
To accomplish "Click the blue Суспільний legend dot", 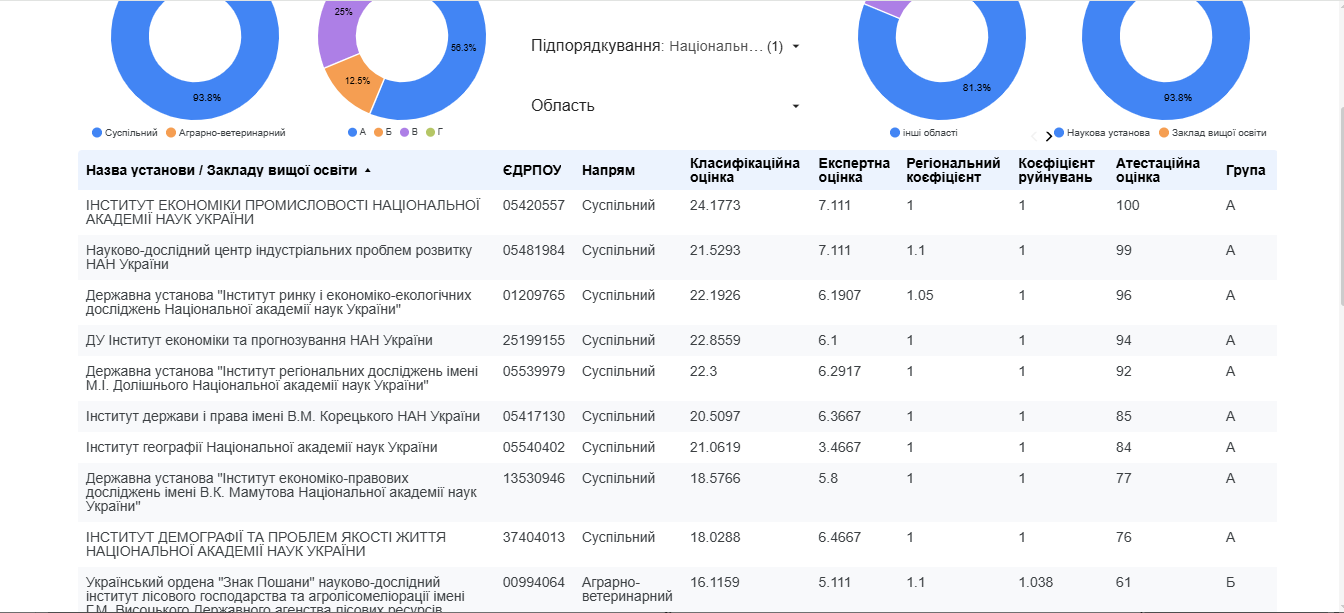I will tap(97, 132).
